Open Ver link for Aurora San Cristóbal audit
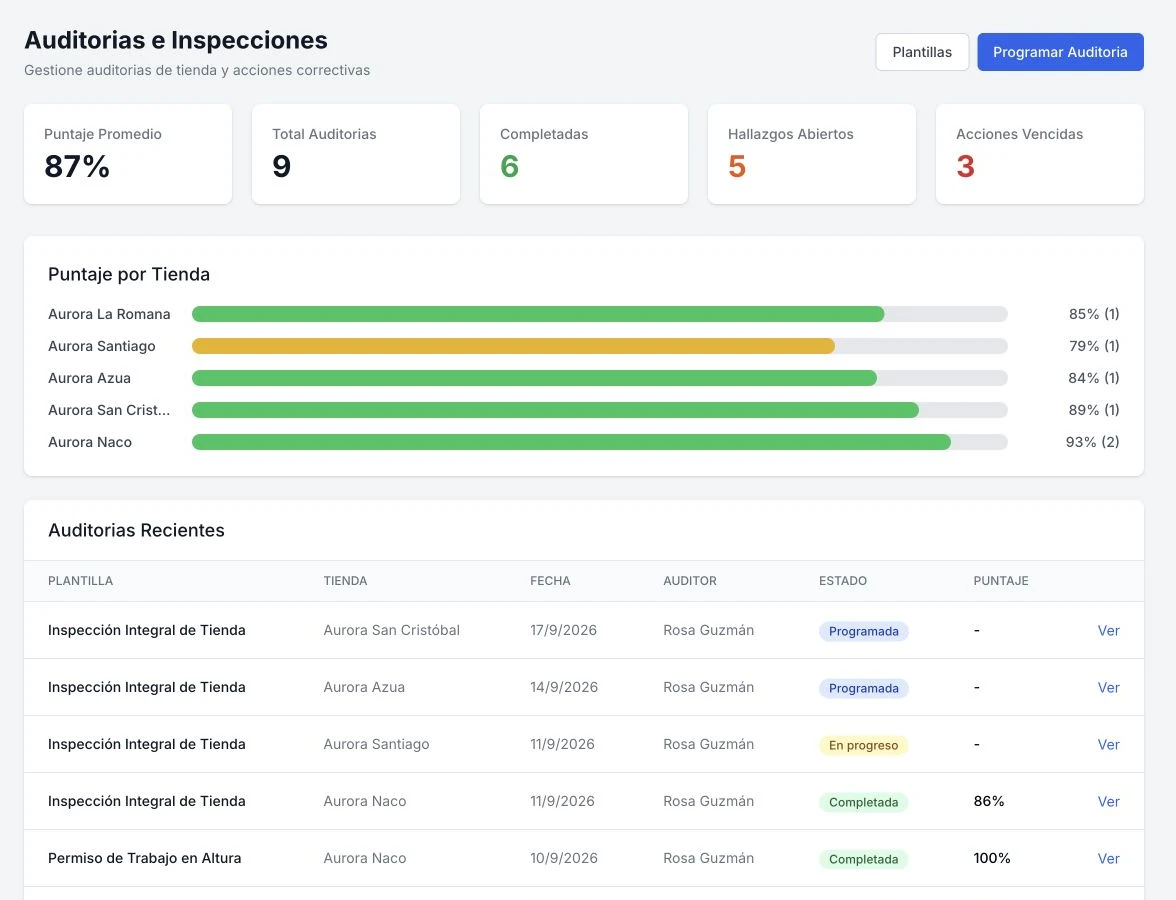The width and height of the screenshot is (1176, 900). (x=1108, y=631)
